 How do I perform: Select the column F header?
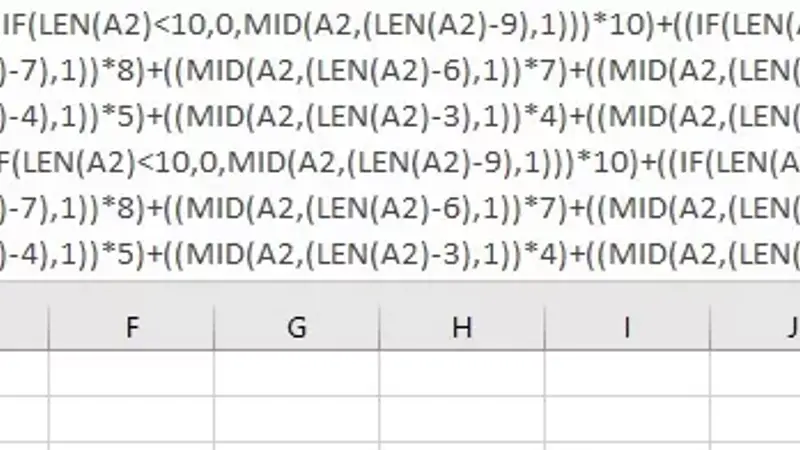[132, 327]
